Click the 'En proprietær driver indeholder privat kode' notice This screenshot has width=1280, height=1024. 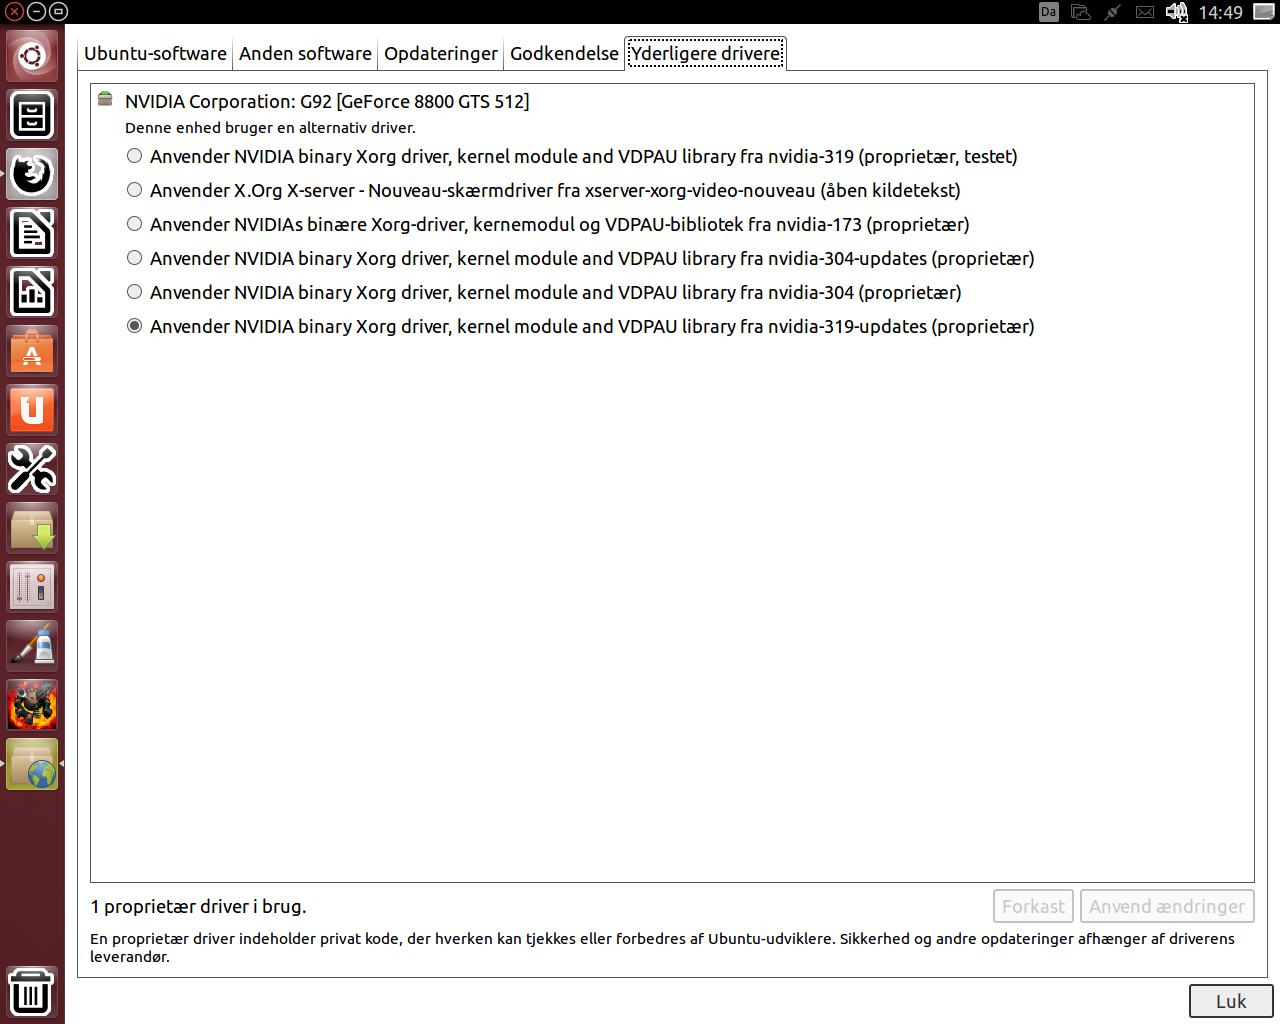point(662,947)
